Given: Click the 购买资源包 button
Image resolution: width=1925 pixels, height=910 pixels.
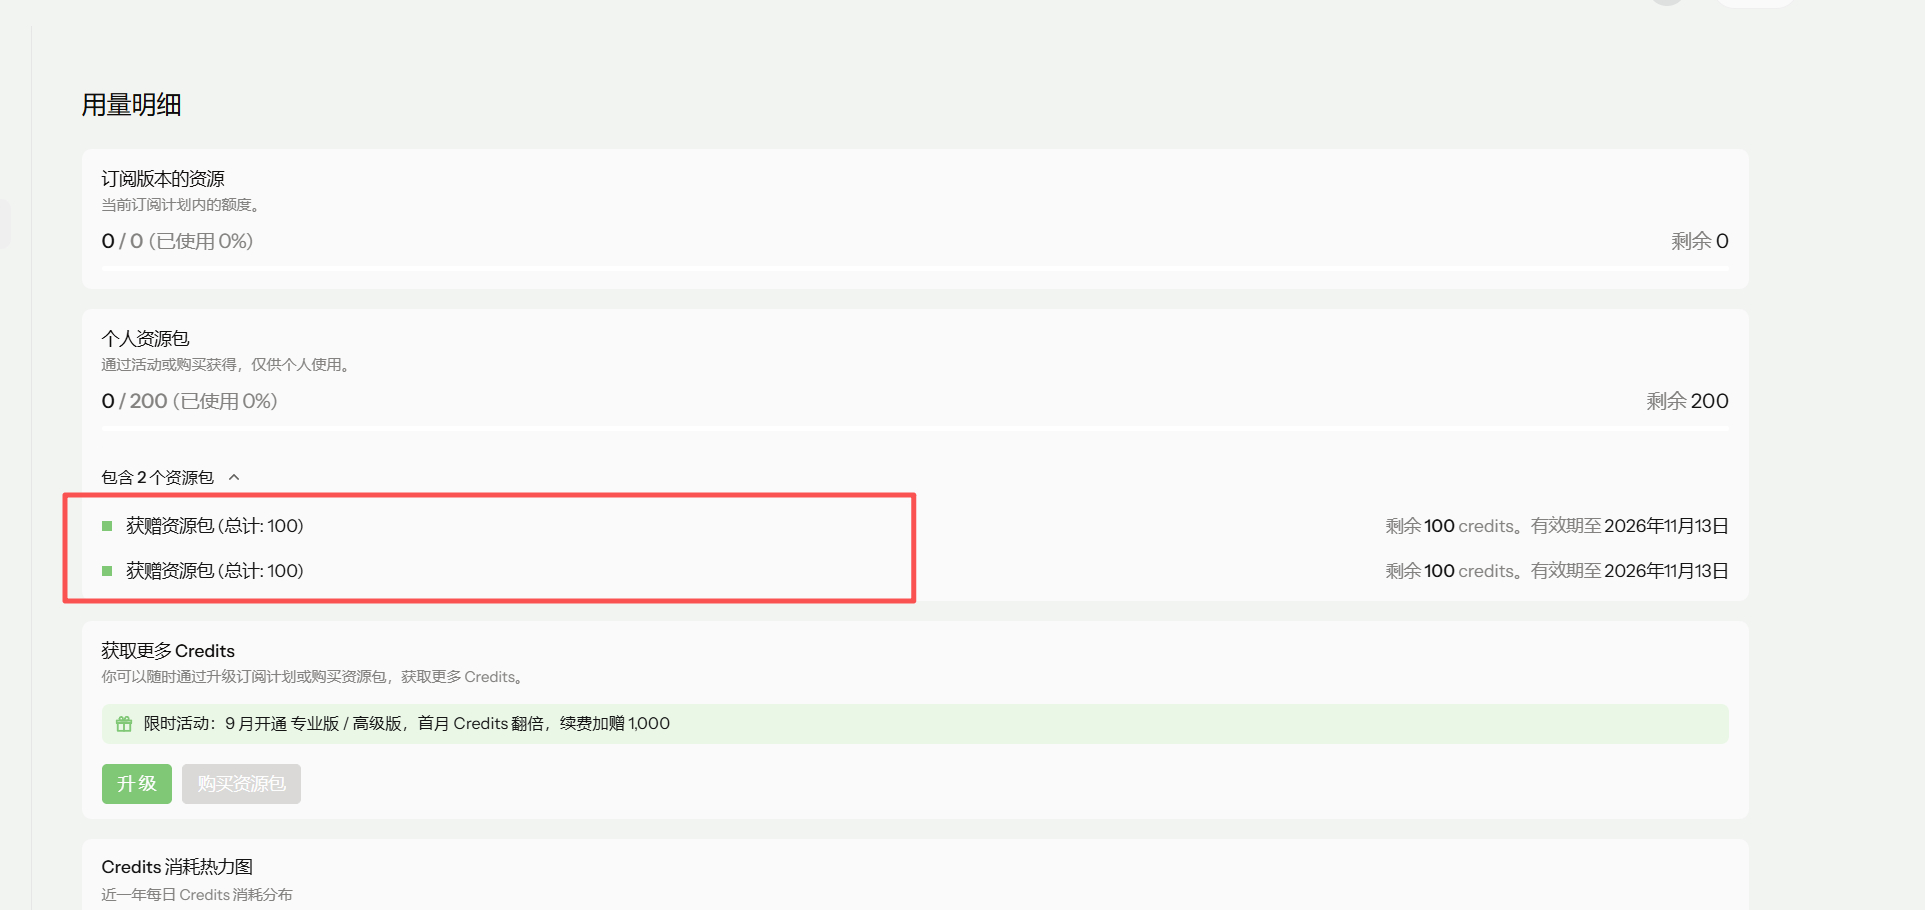Looking at the screenshot, I should pyautogui.click(x=241, y=784).
